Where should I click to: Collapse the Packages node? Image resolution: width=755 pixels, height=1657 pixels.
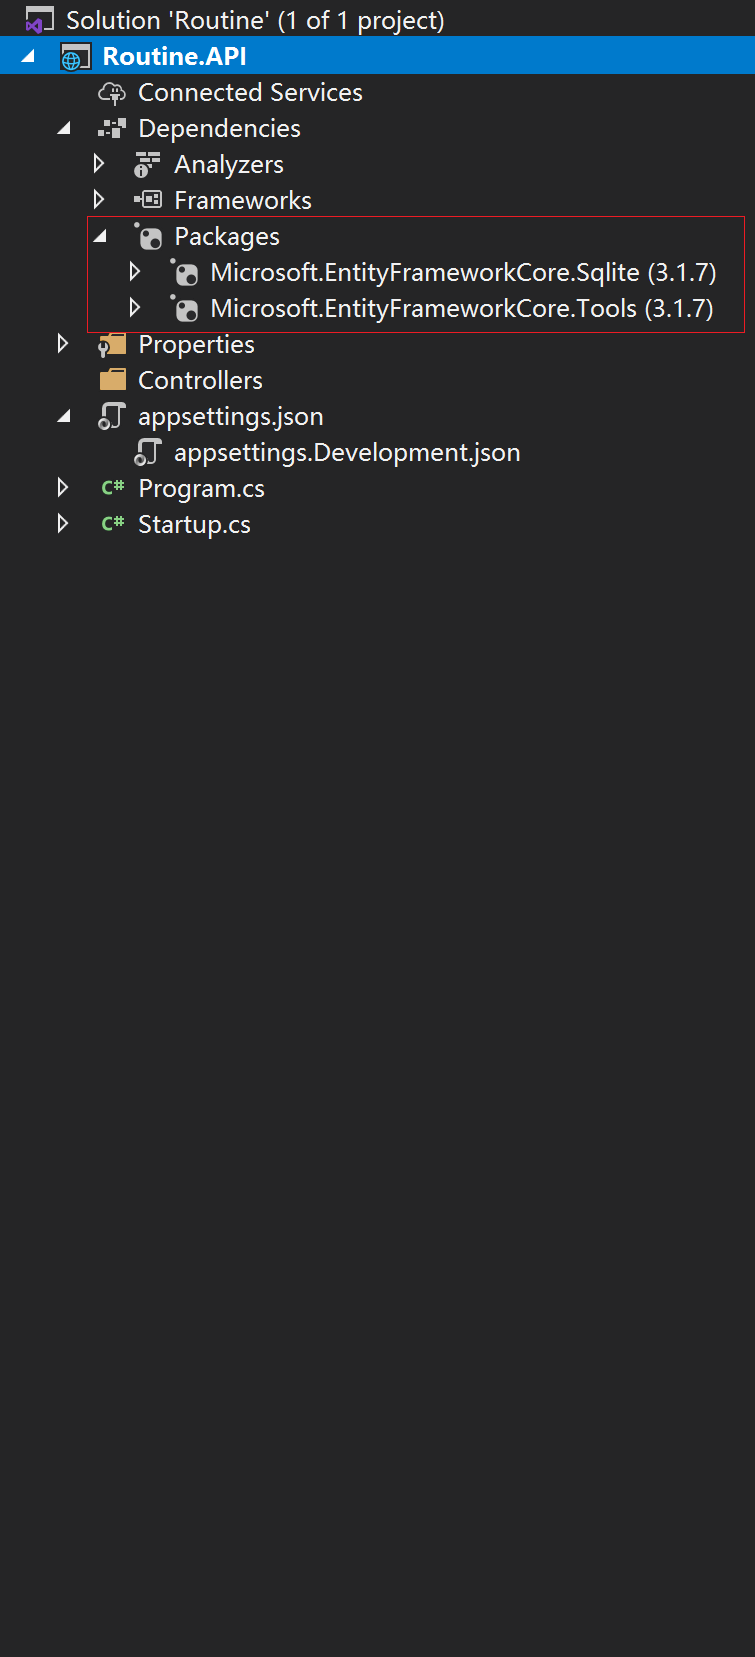100,237
